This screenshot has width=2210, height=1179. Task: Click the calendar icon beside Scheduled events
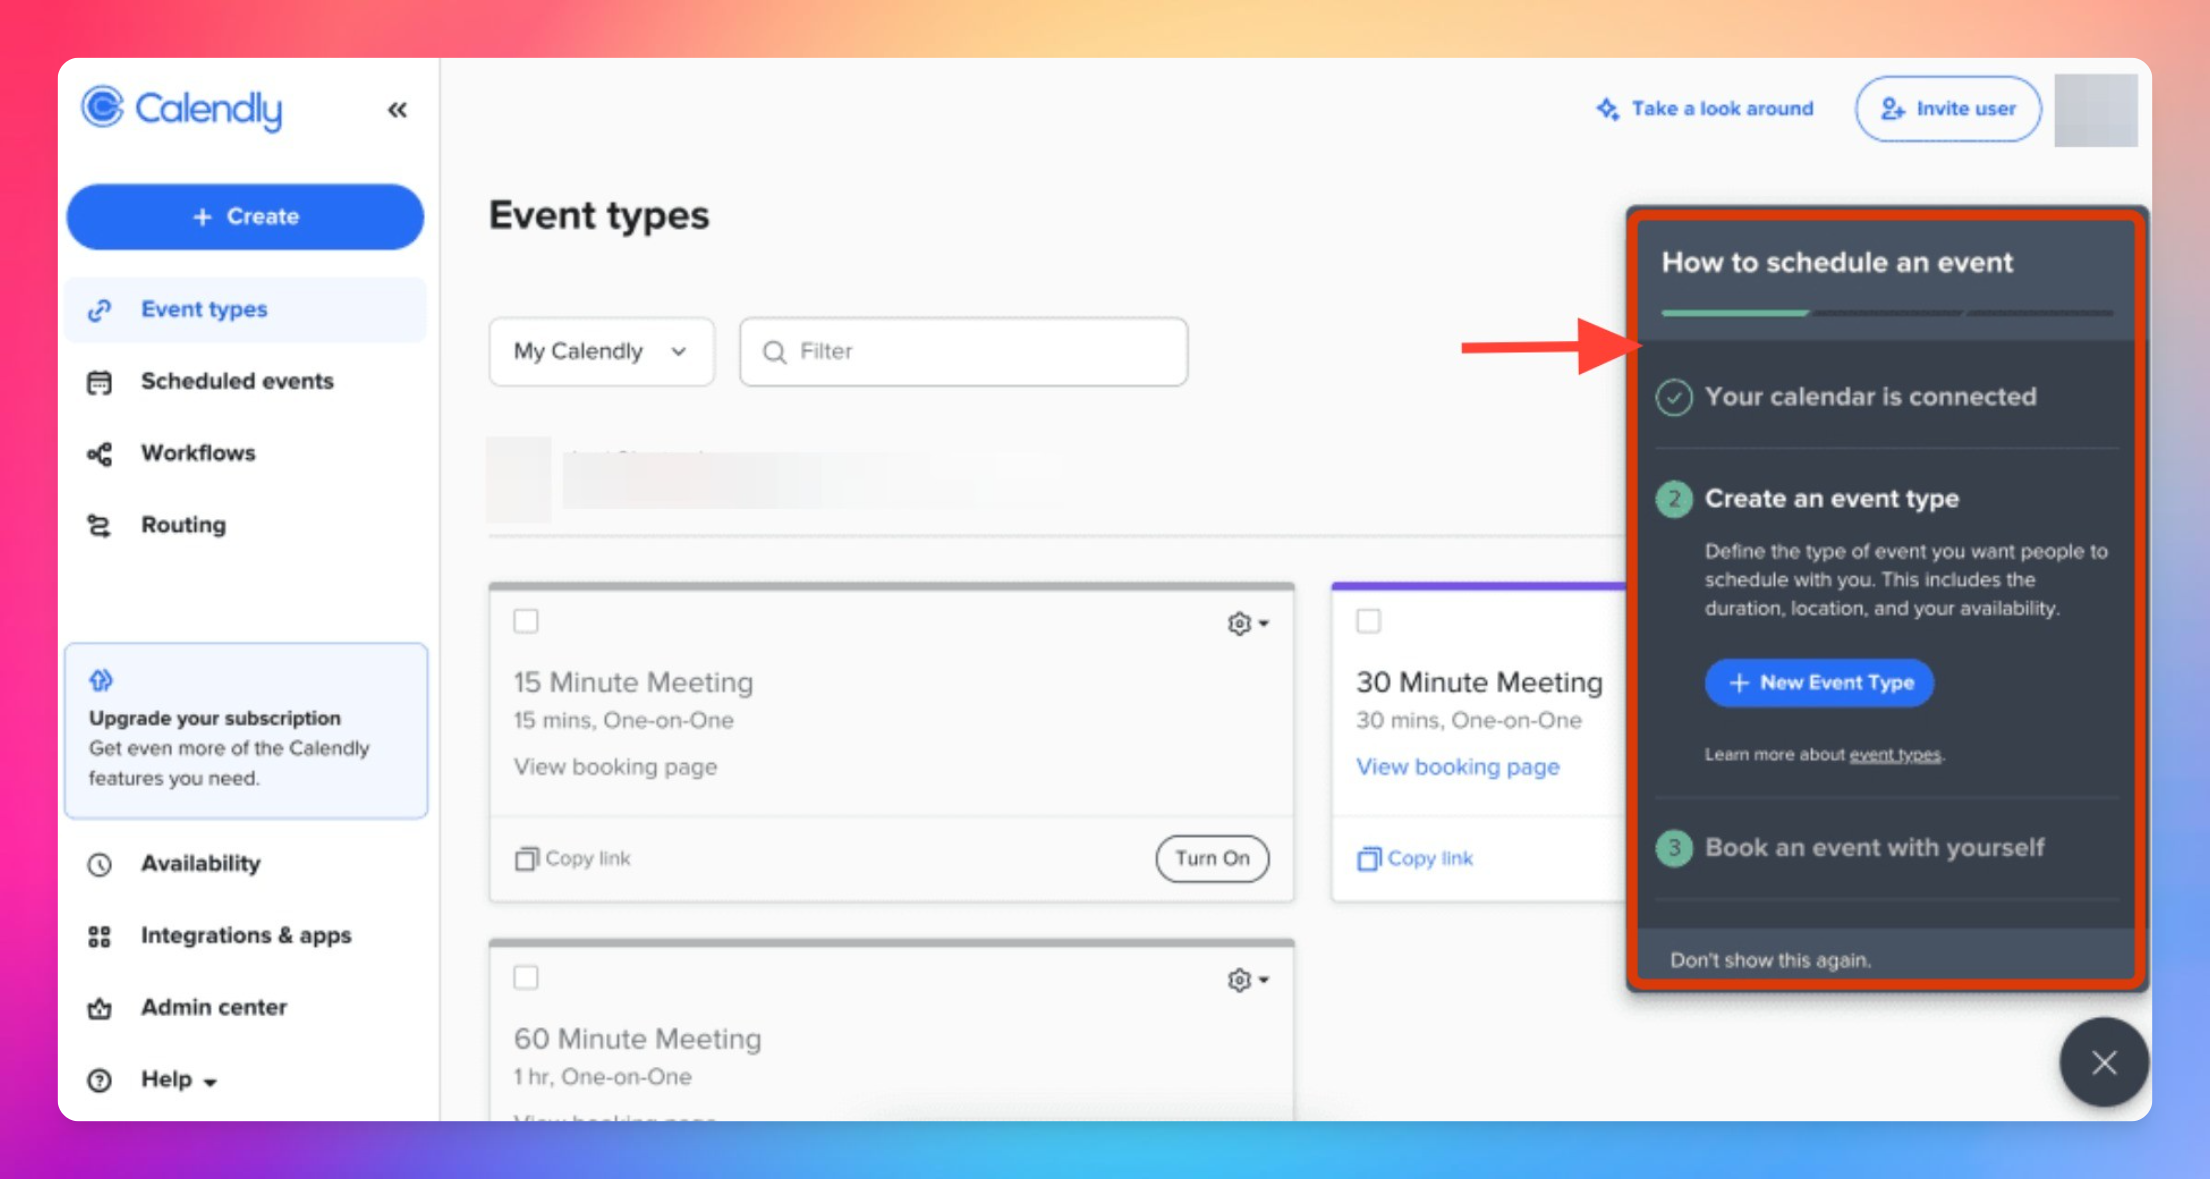pos(99,382)
